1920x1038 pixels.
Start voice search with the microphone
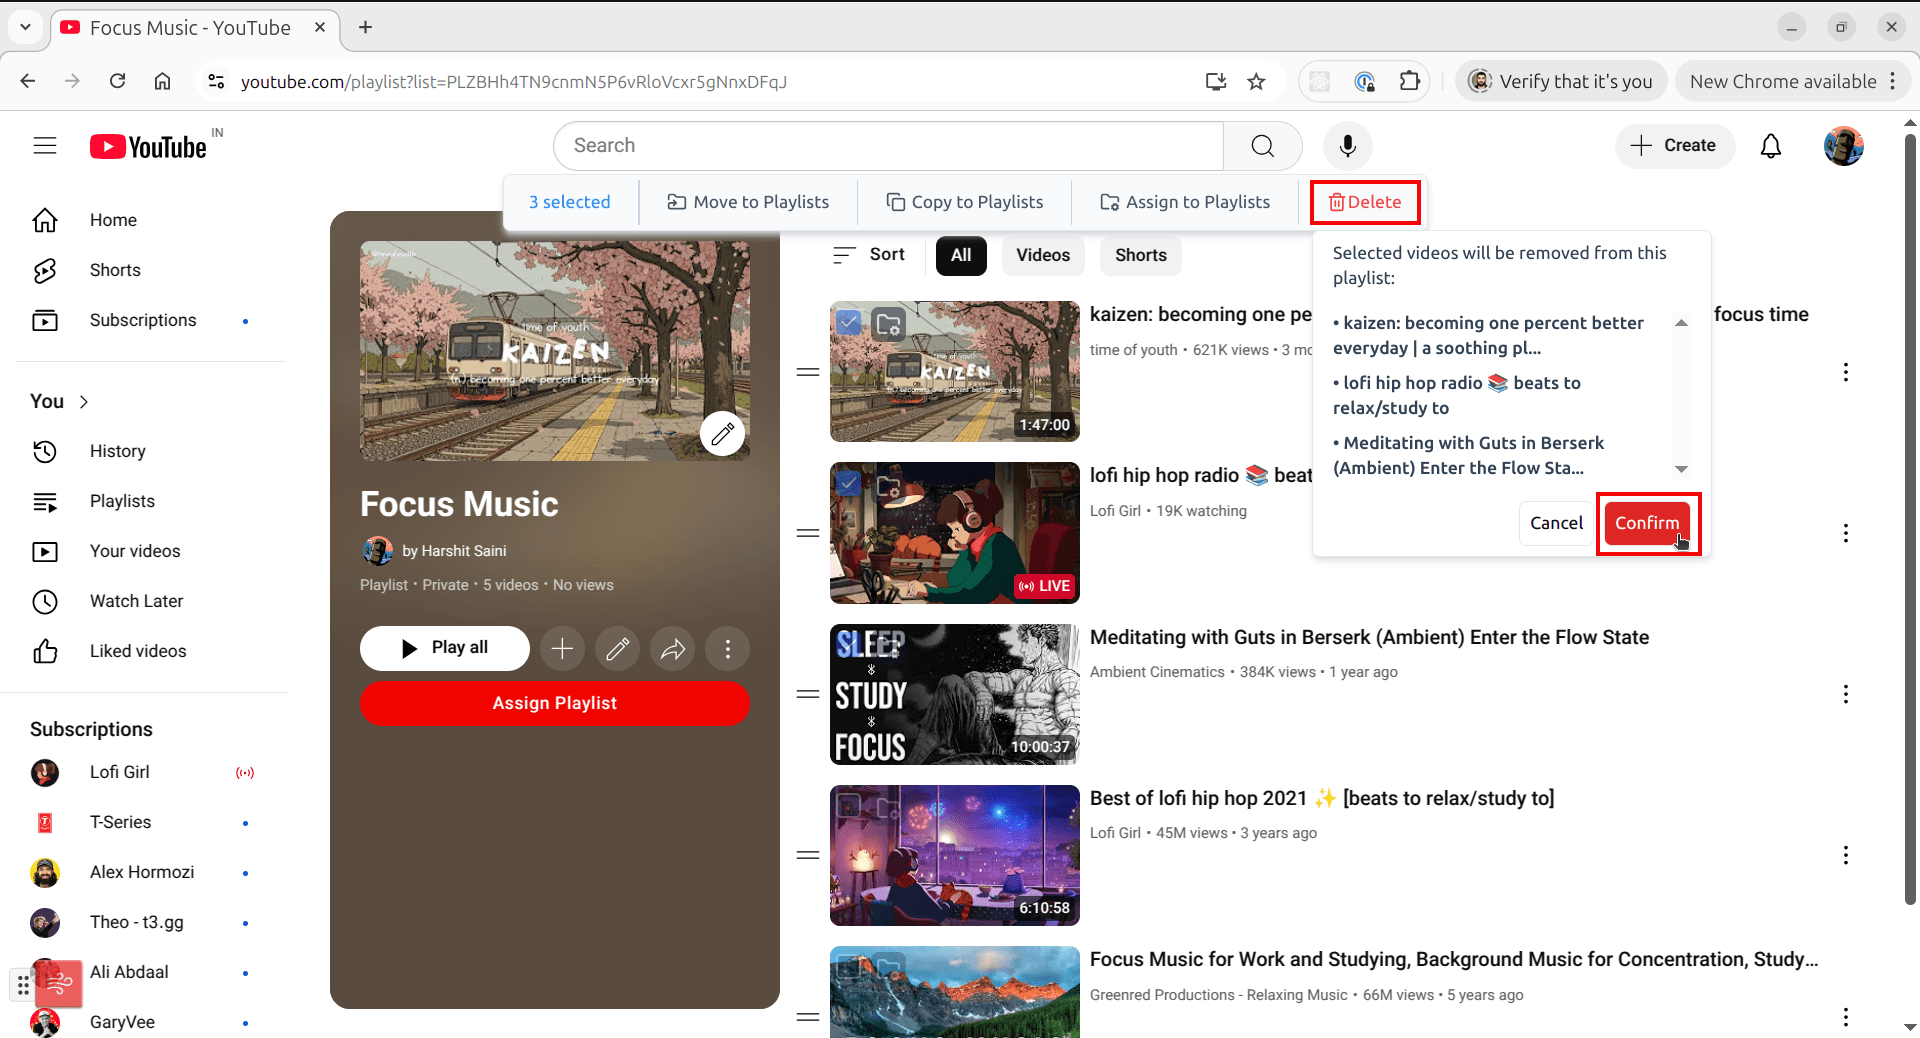tap(1347, 146)
